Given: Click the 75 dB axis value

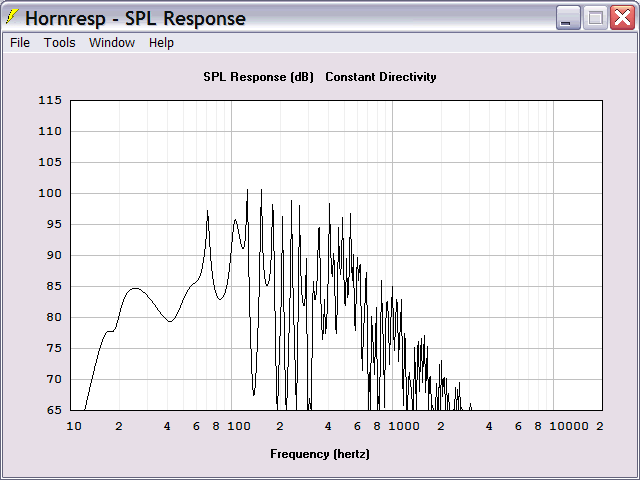Looking at the screenshot, I should tap(54, 348).
